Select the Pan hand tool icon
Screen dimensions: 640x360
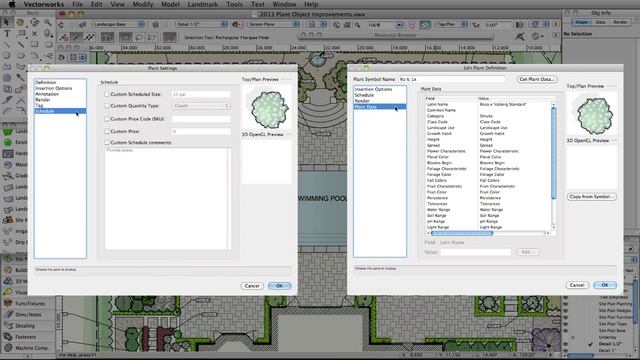[x=20, y=22]
